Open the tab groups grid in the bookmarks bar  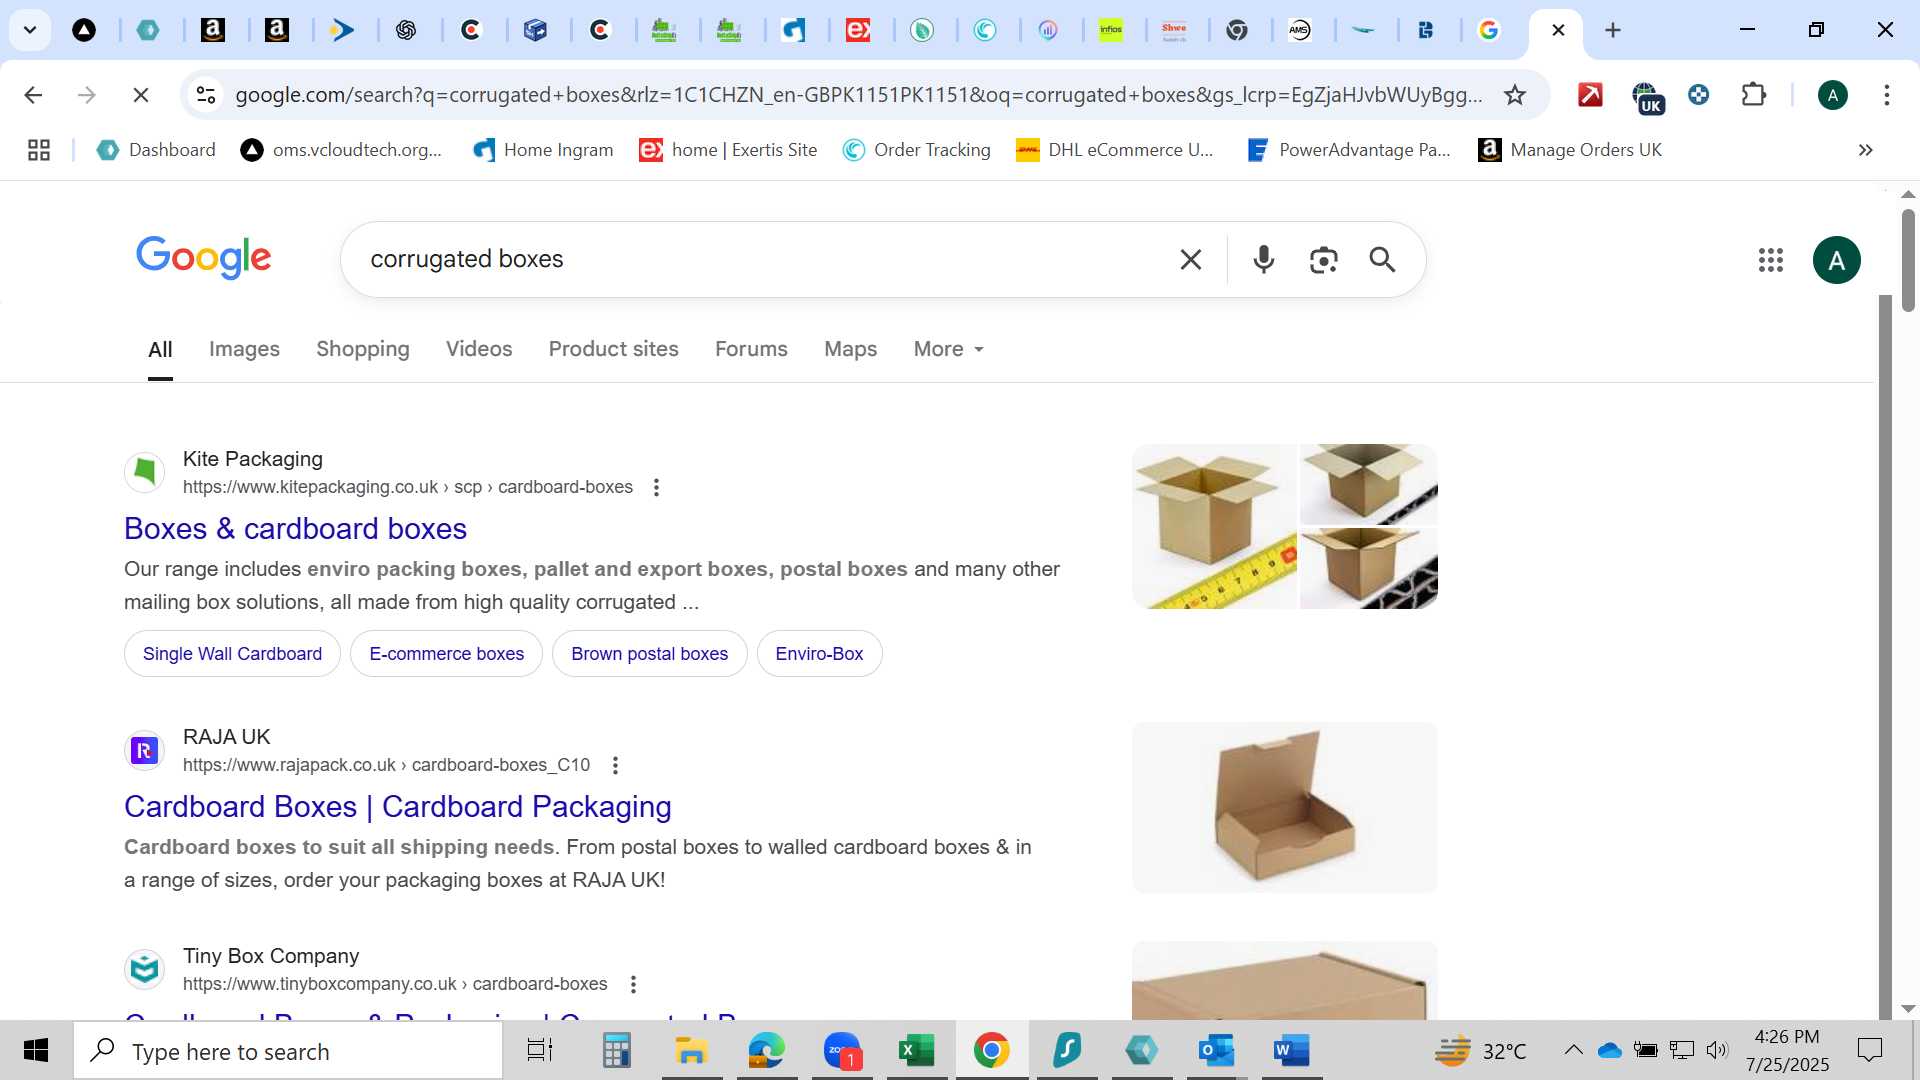(x=39, y=150)
